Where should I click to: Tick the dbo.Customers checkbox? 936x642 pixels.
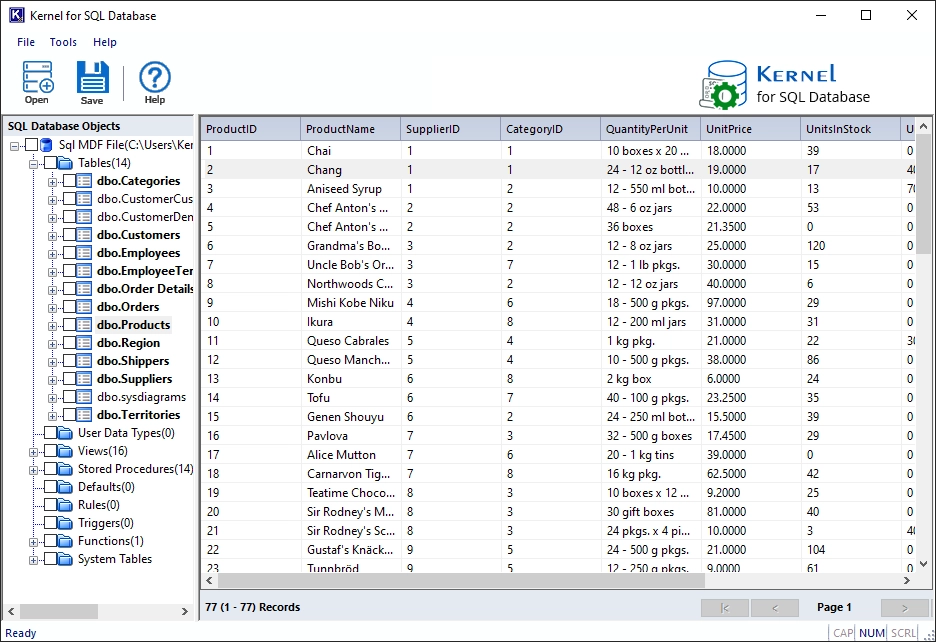coord(70,235)
